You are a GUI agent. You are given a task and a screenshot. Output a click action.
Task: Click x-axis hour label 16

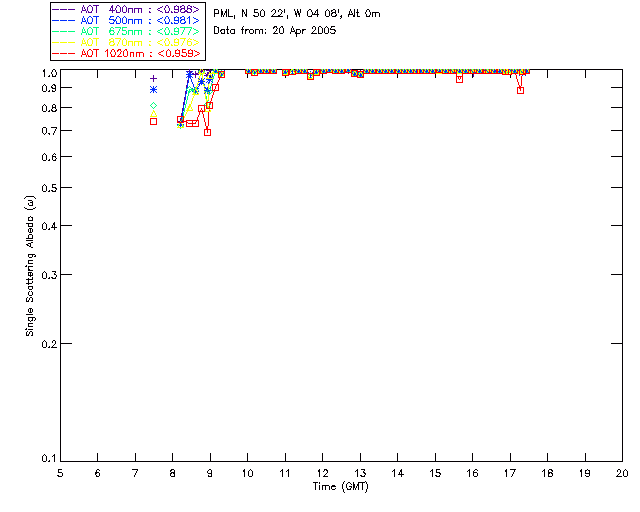[473, 473]
